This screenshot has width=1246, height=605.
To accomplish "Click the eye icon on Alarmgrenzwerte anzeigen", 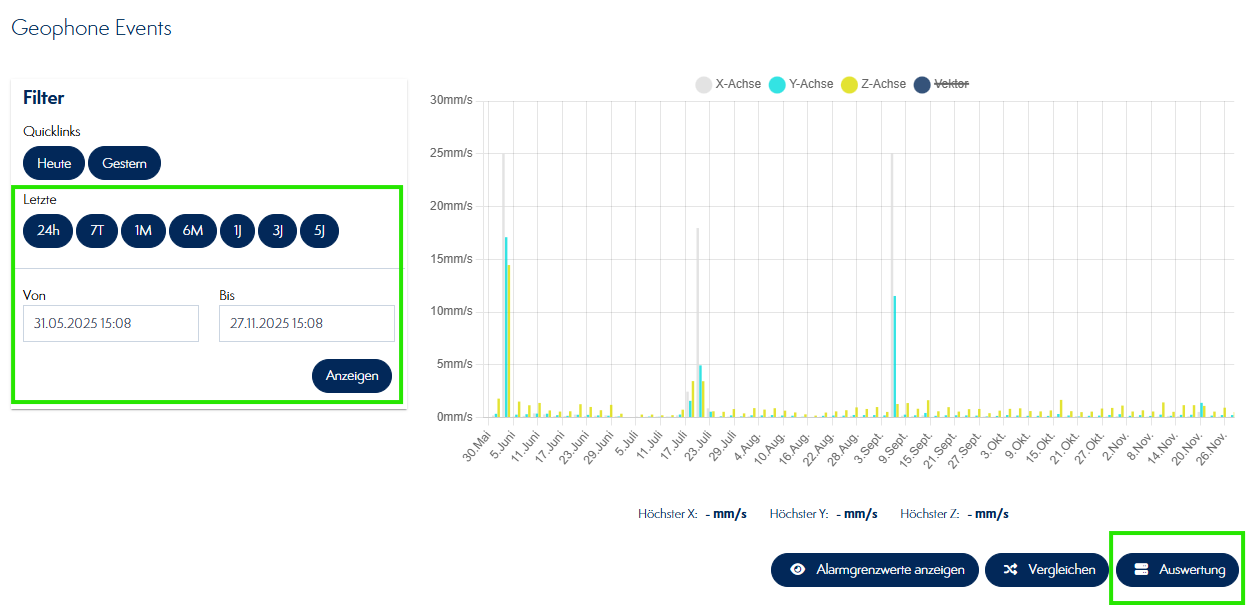I will coord(798,569).
